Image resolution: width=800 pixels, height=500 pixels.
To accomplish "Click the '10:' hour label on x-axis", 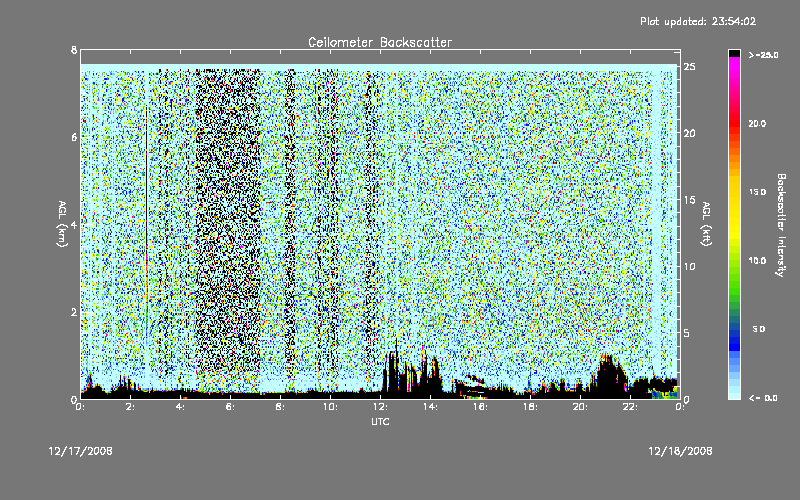I will (x=331, y=407).
